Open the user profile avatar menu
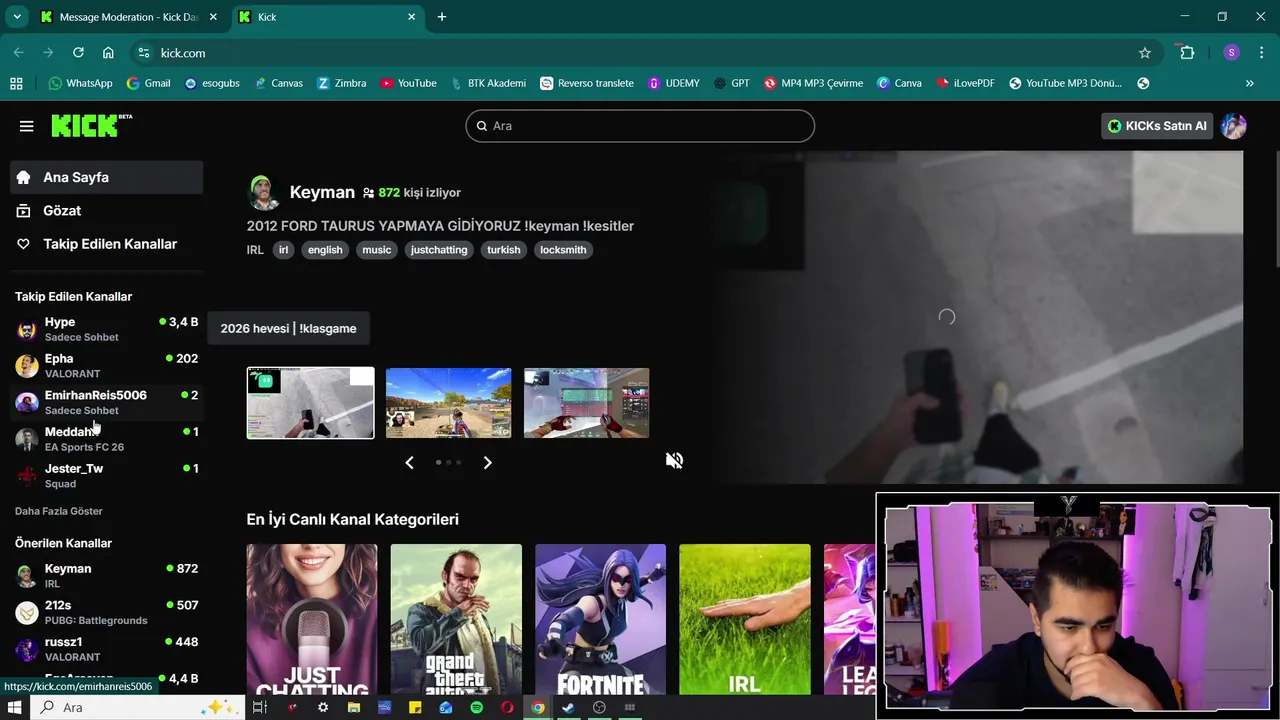The image size is (1280, 720). pos(1233,126)
